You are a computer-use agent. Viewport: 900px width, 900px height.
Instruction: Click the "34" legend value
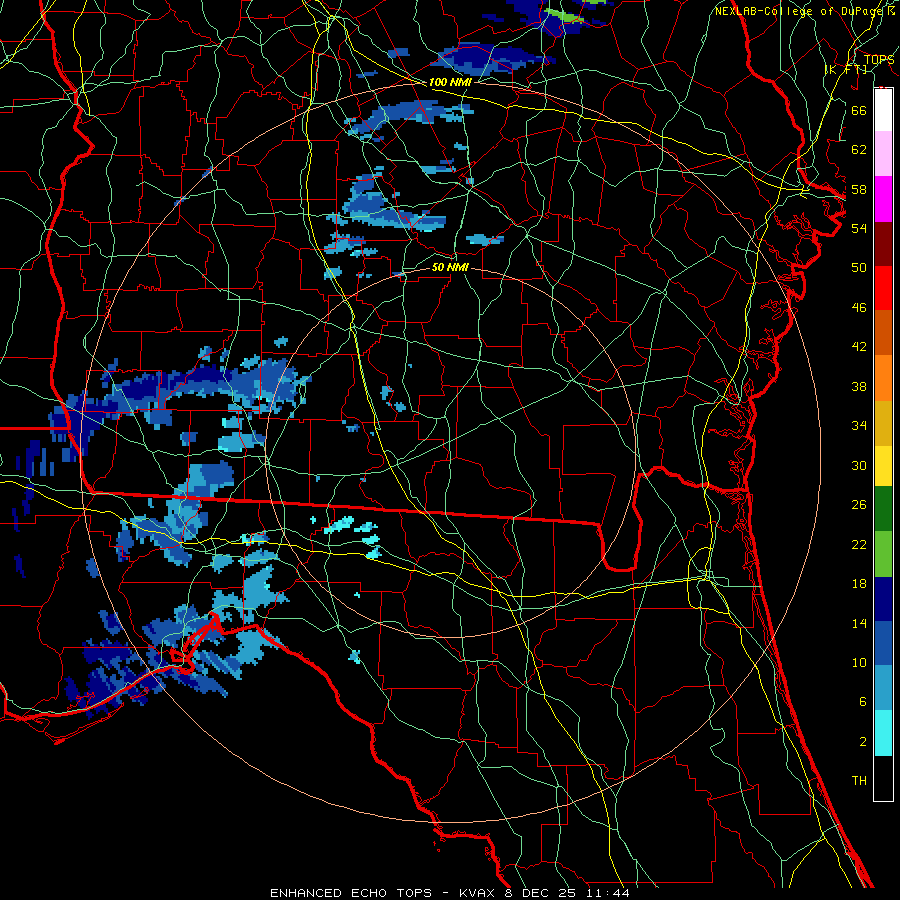pyautogui.click(x=859, y=425)
